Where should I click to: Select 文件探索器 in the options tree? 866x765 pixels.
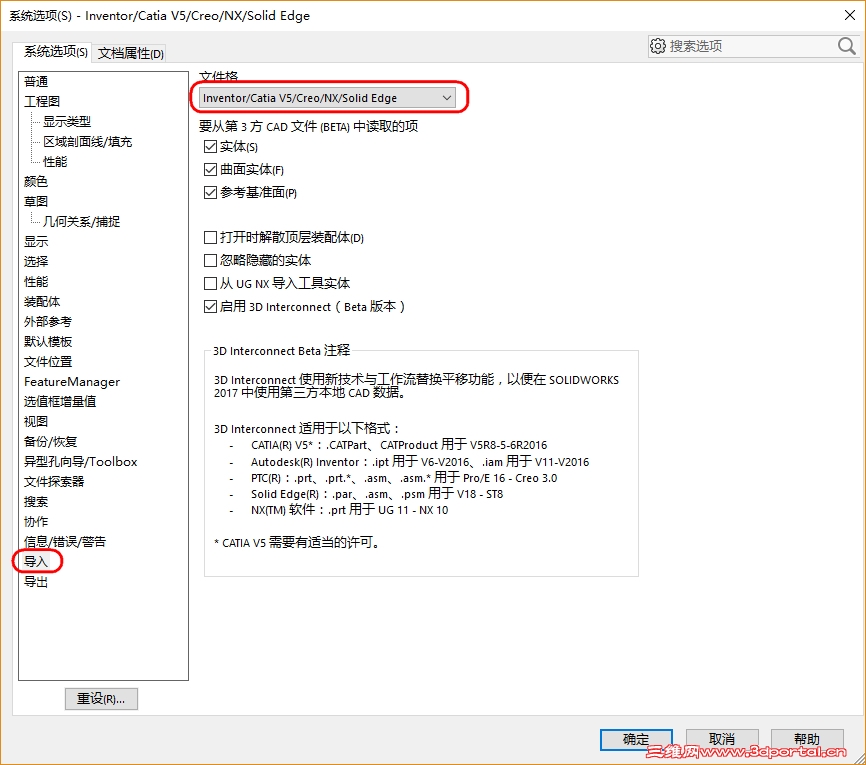[x=54, y=482]
